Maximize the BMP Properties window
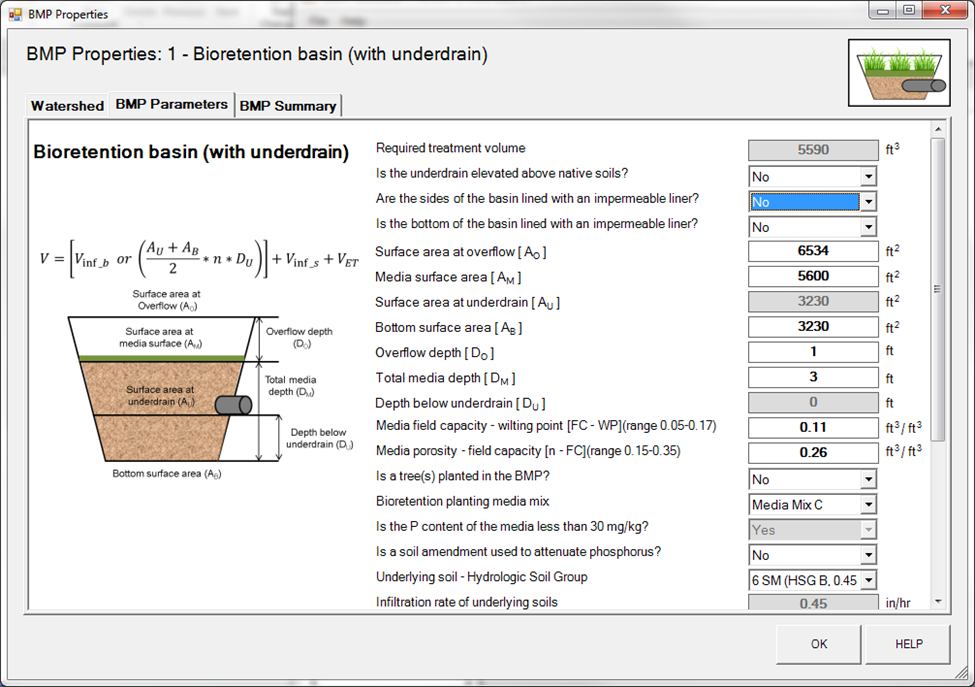The image size is (975, 687). (x=909, y=11)
